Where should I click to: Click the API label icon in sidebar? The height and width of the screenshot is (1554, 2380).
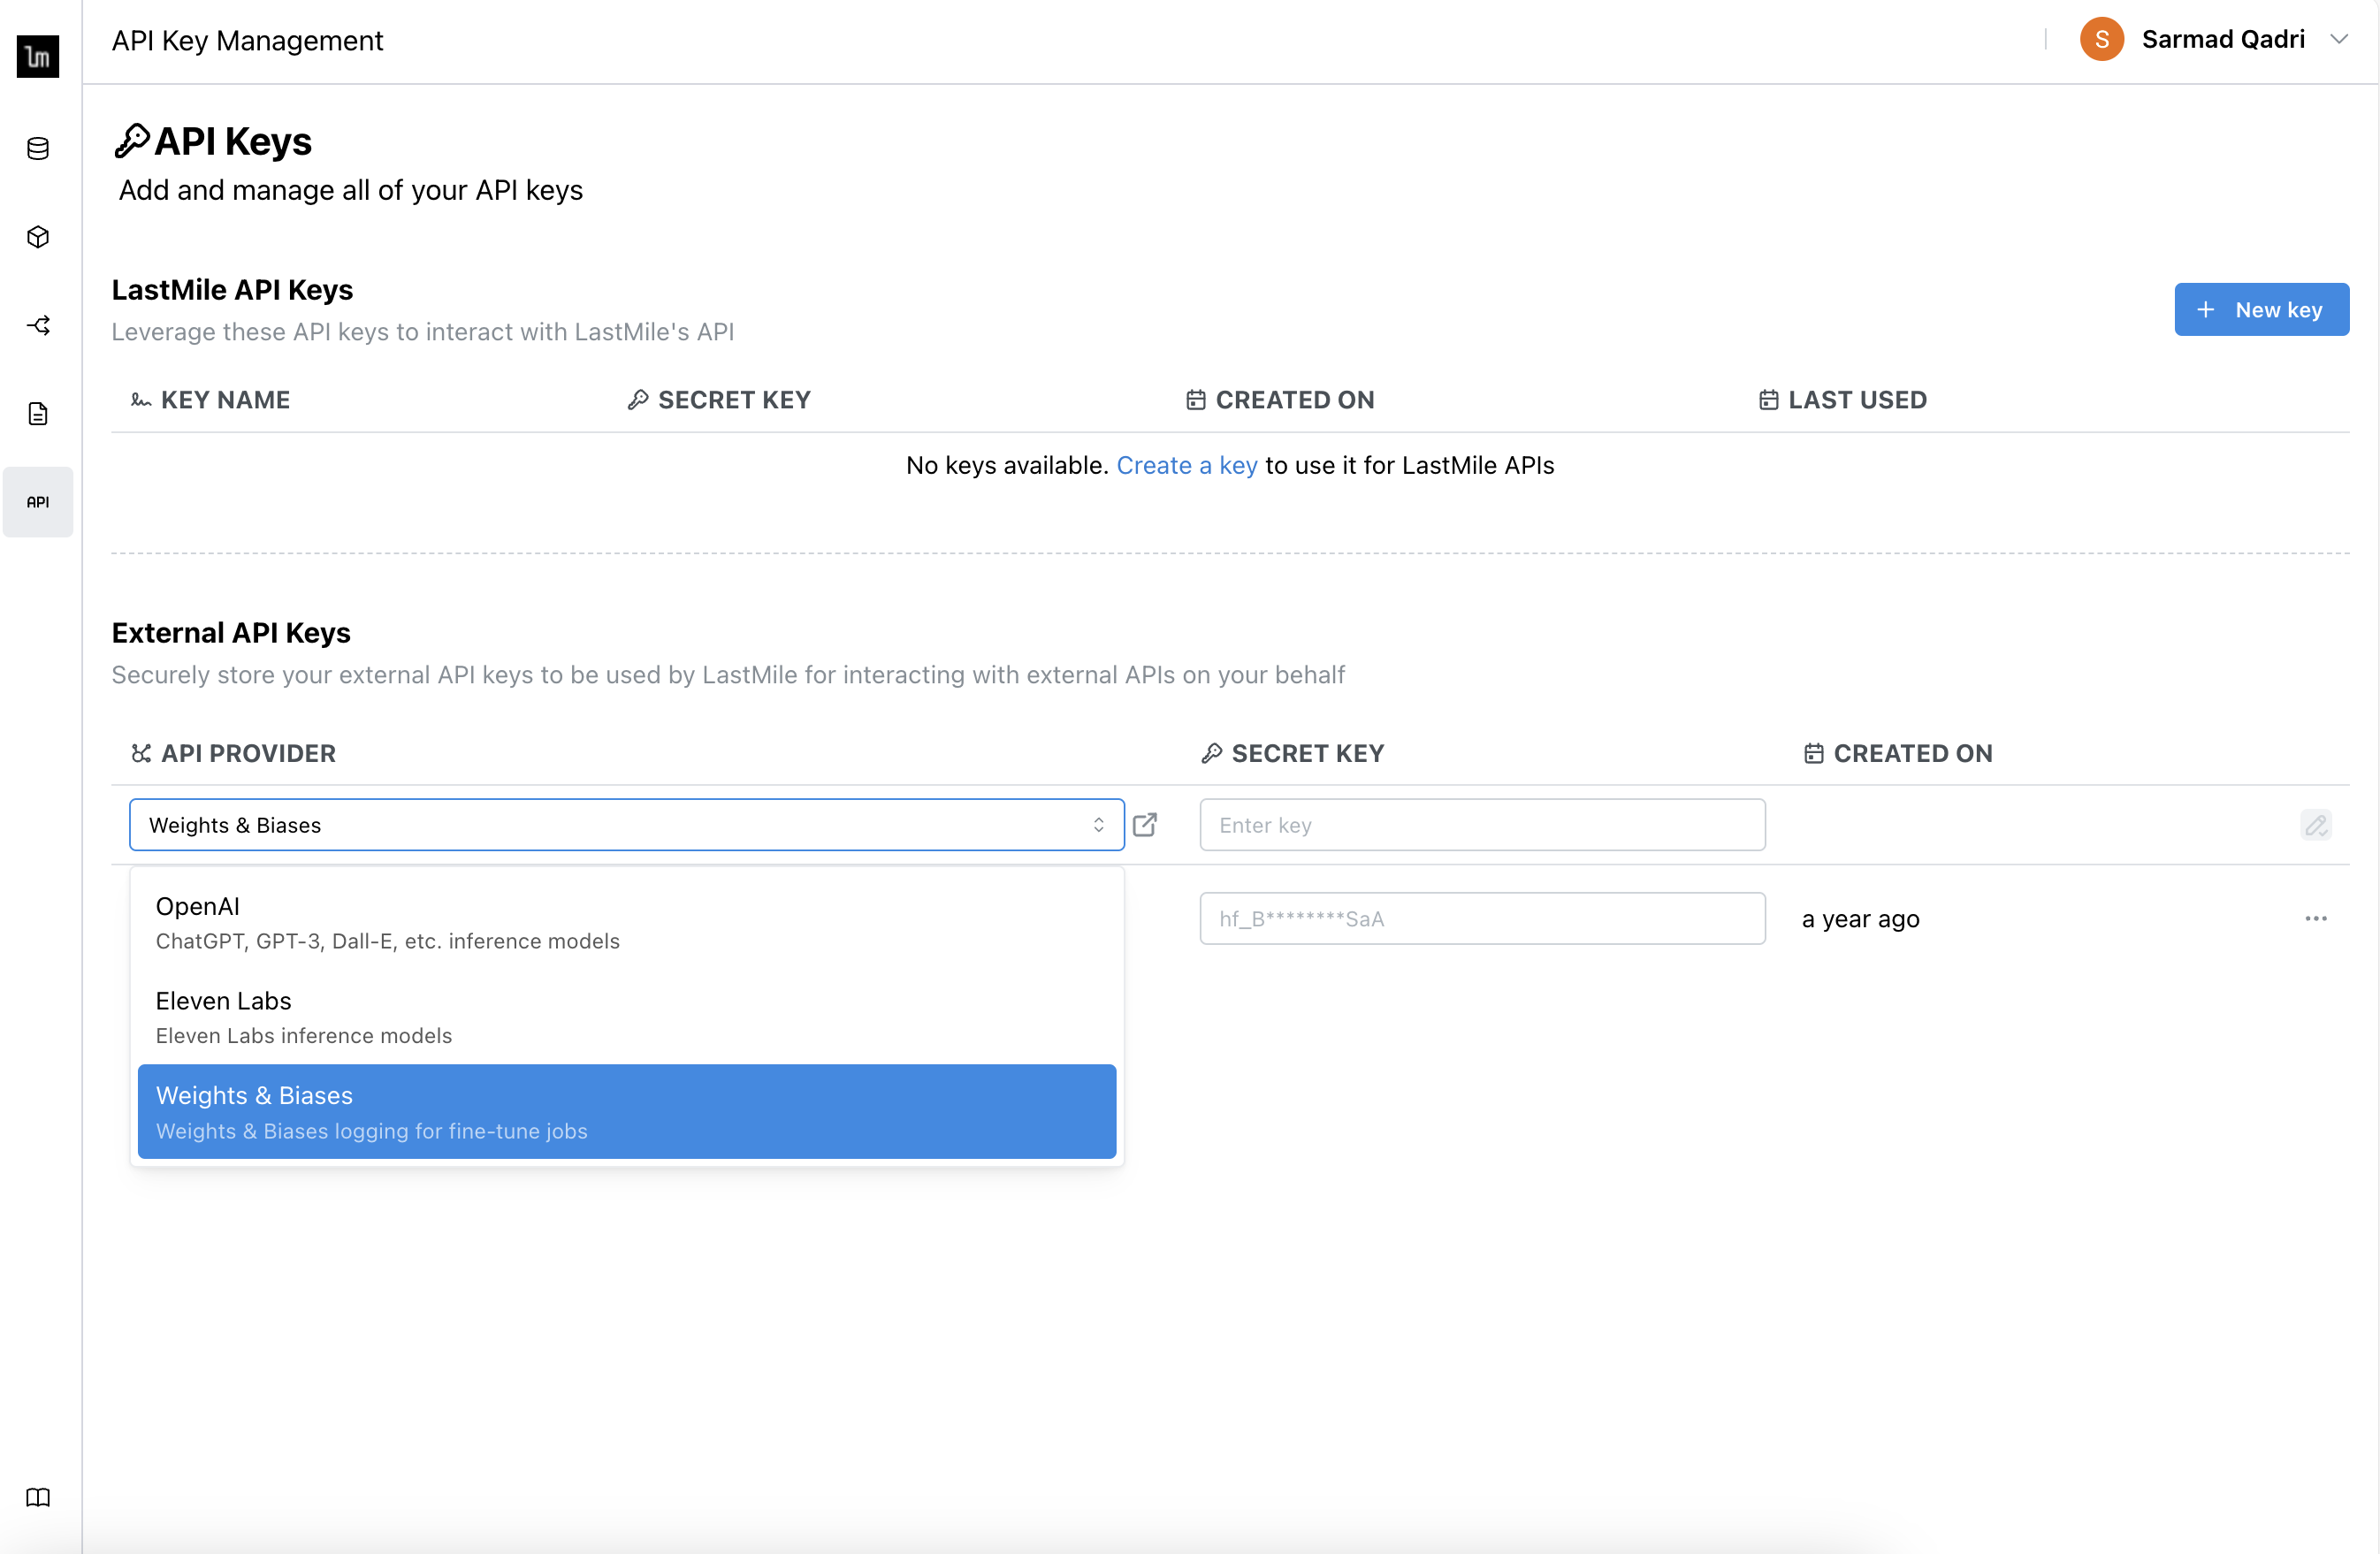click(x=38, y=501)
